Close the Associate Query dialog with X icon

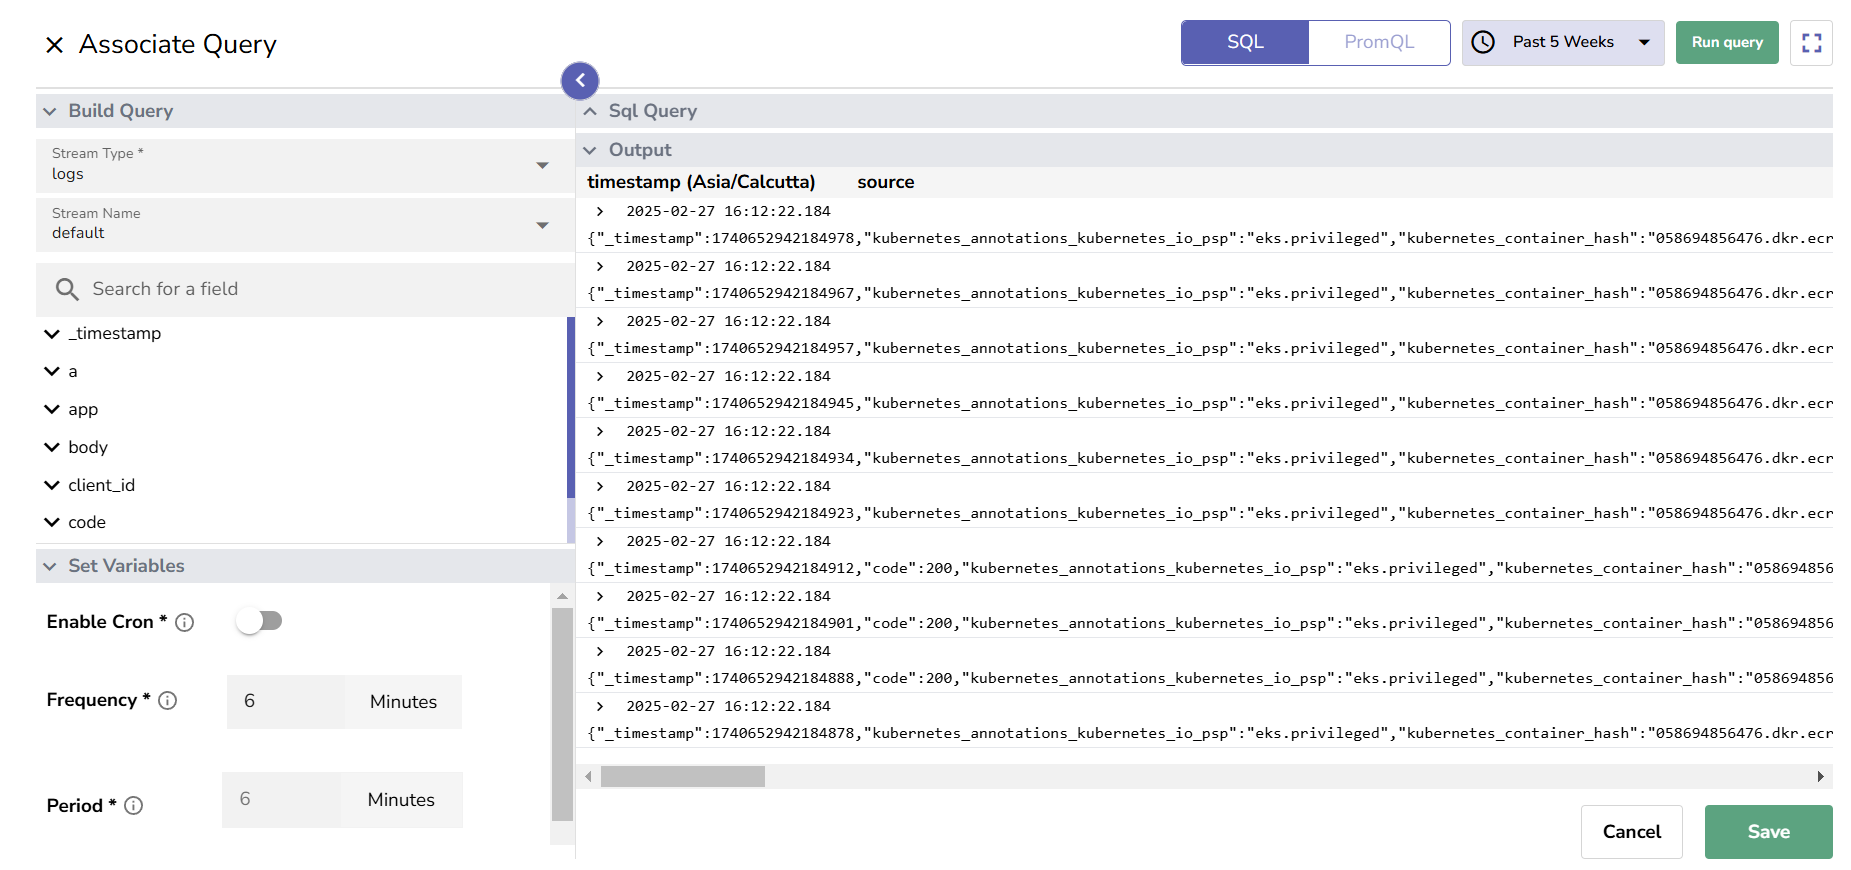pos(55,45)
